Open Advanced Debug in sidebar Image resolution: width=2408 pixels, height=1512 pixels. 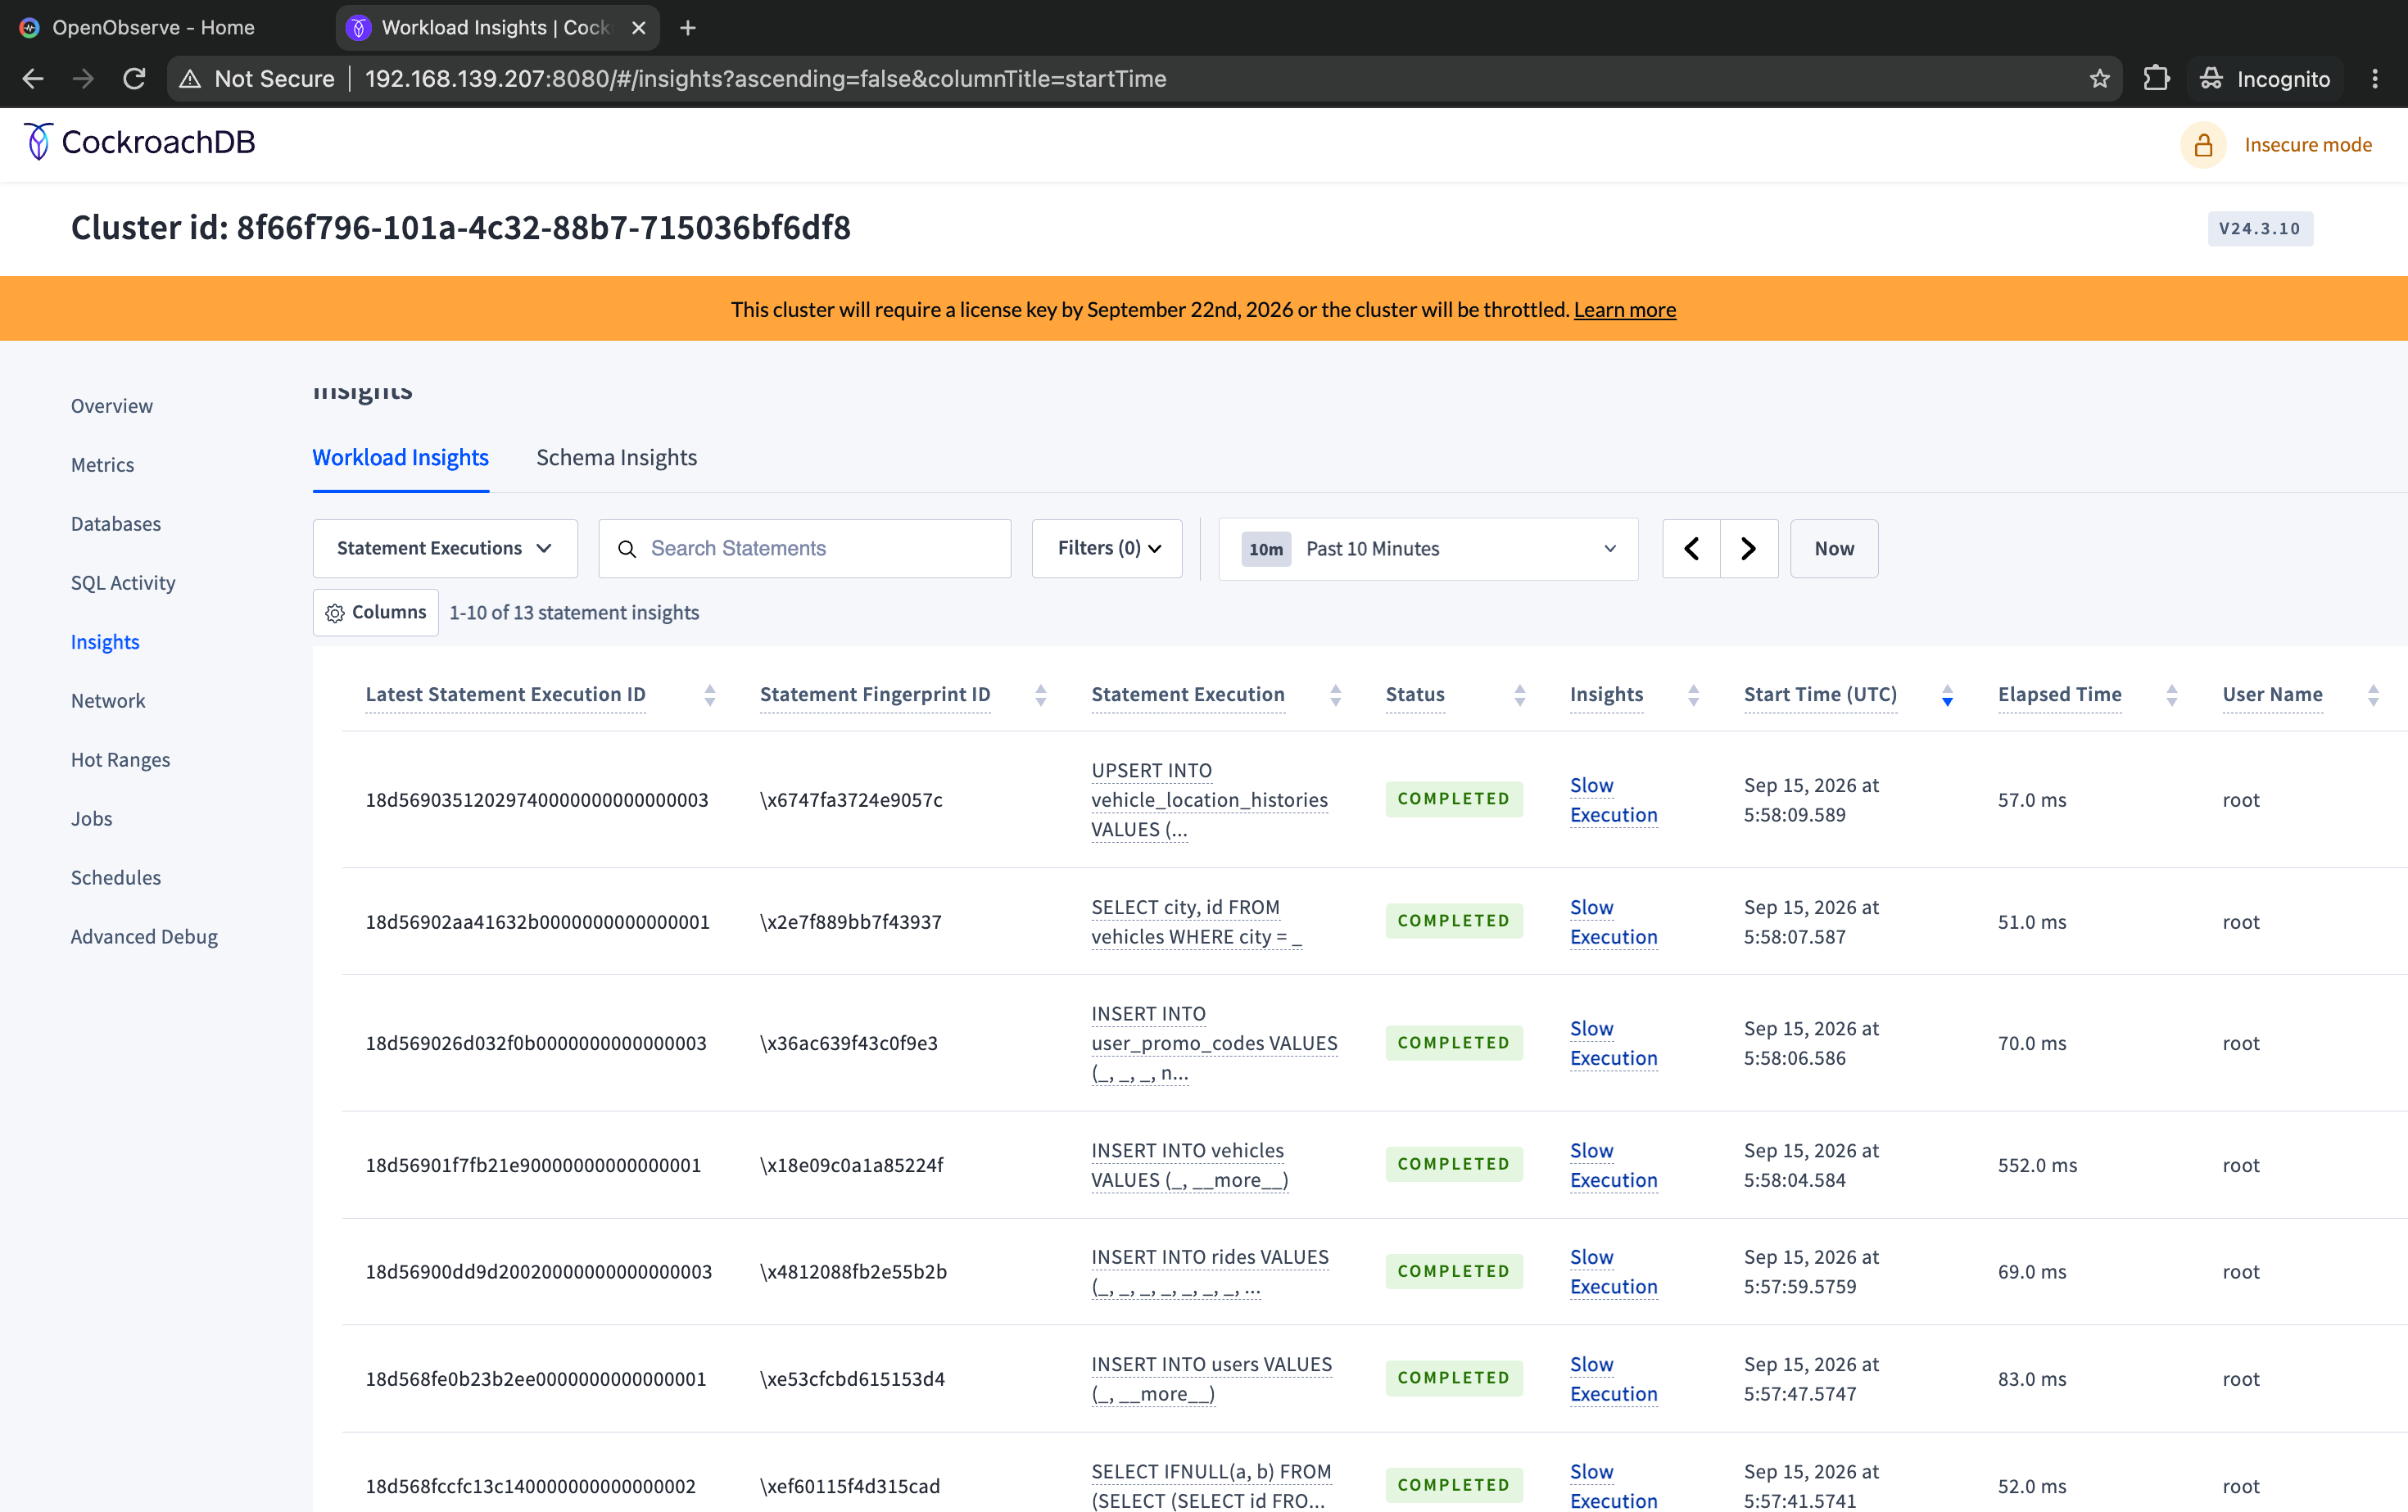(x=144, y=937)
